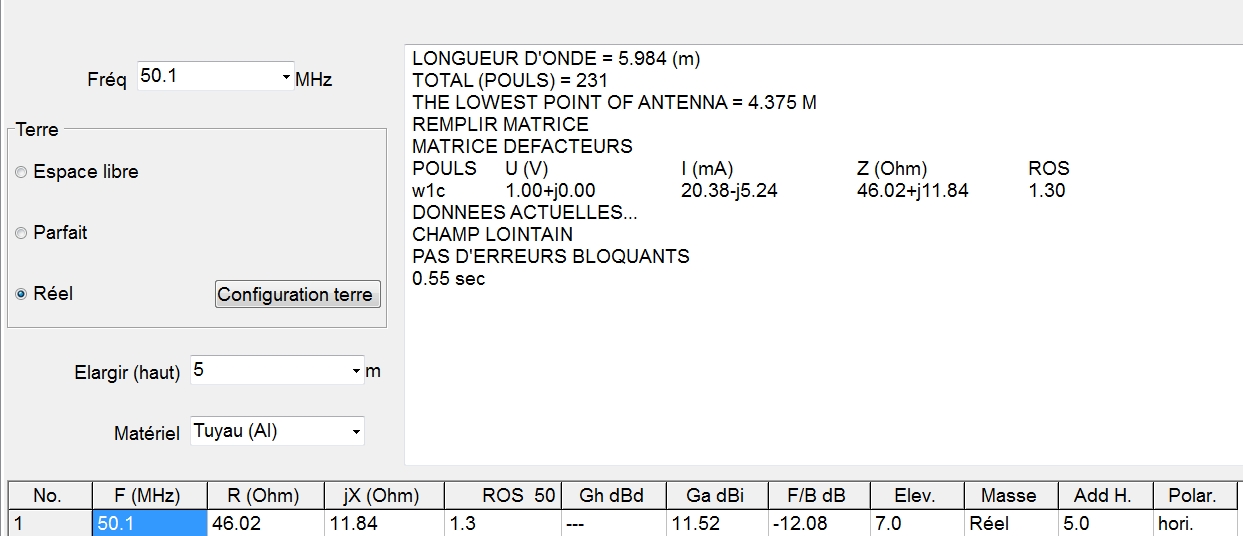Click the jX (Ohm) column header
Viewport: 1243px width, 536px height.
(384, 495)
